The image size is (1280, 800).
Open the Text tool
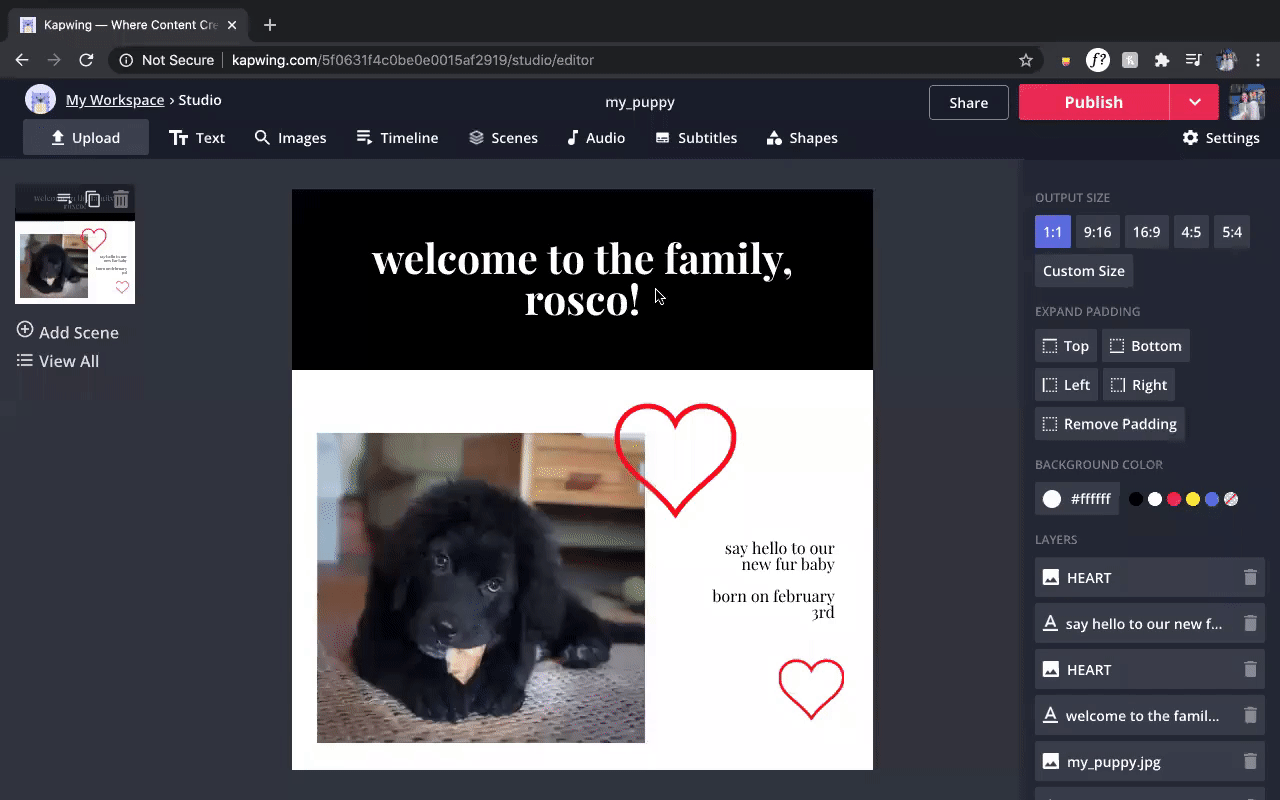pyautogui.click(x=197, y=137)
